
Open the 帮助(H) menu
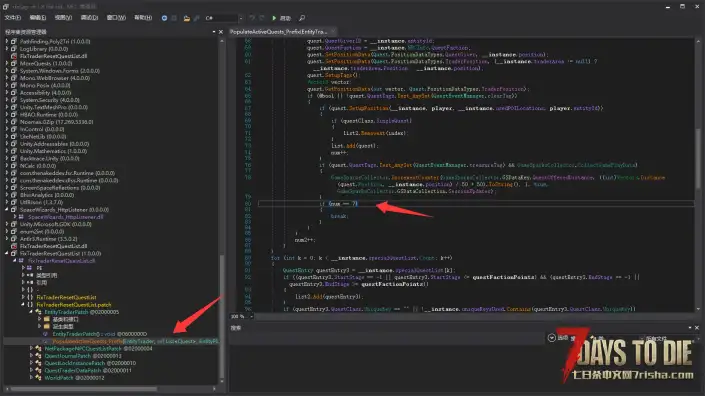pyautogui.click(x=143, y=18)
